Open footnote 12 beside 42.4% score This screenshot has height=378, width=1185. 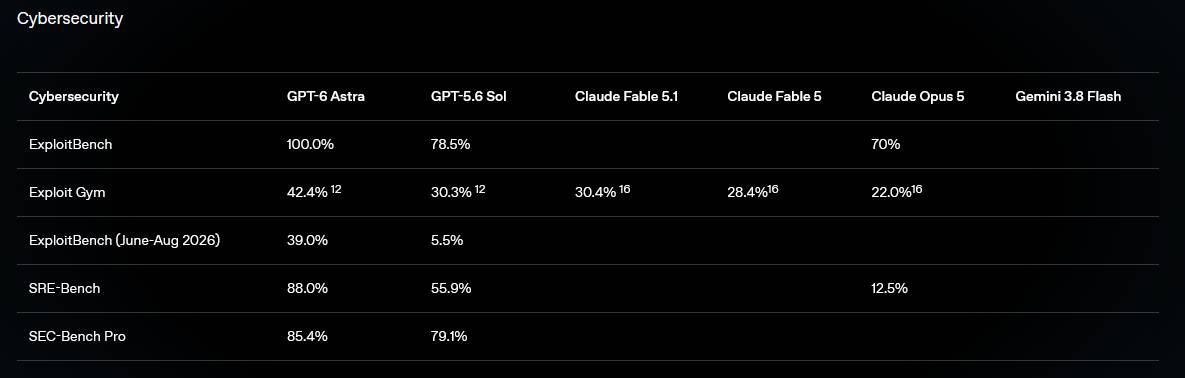pyautogui.click(x=336, y=189)
